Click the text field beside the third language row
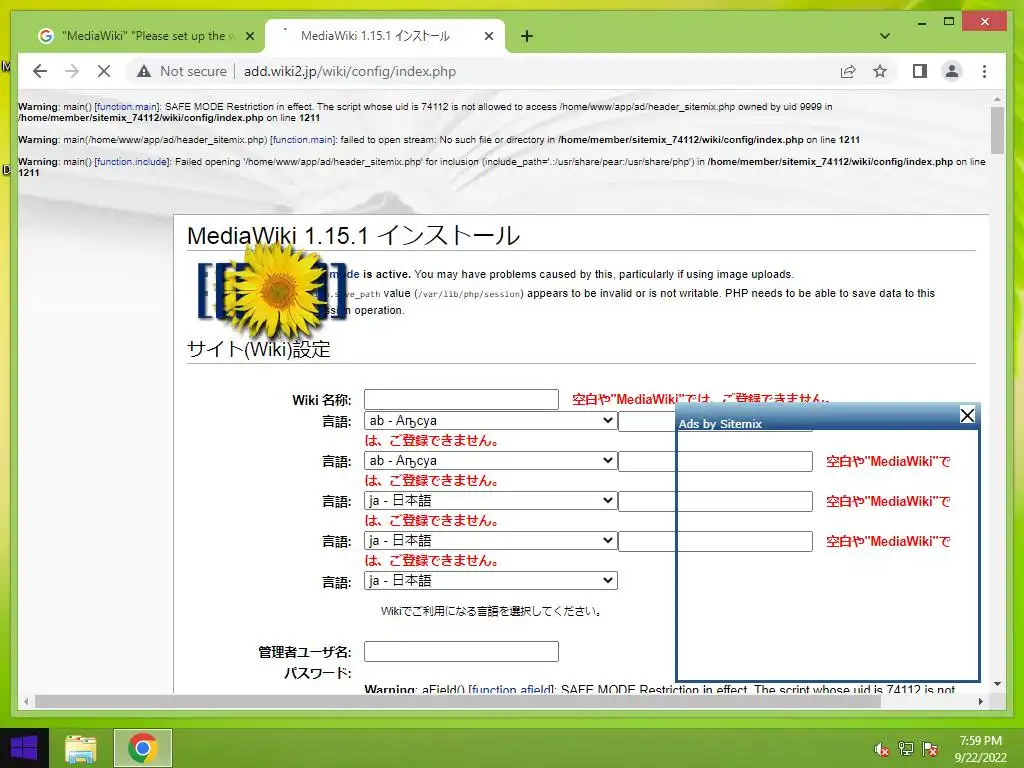Screen dimensions: 1024x768 715,501
